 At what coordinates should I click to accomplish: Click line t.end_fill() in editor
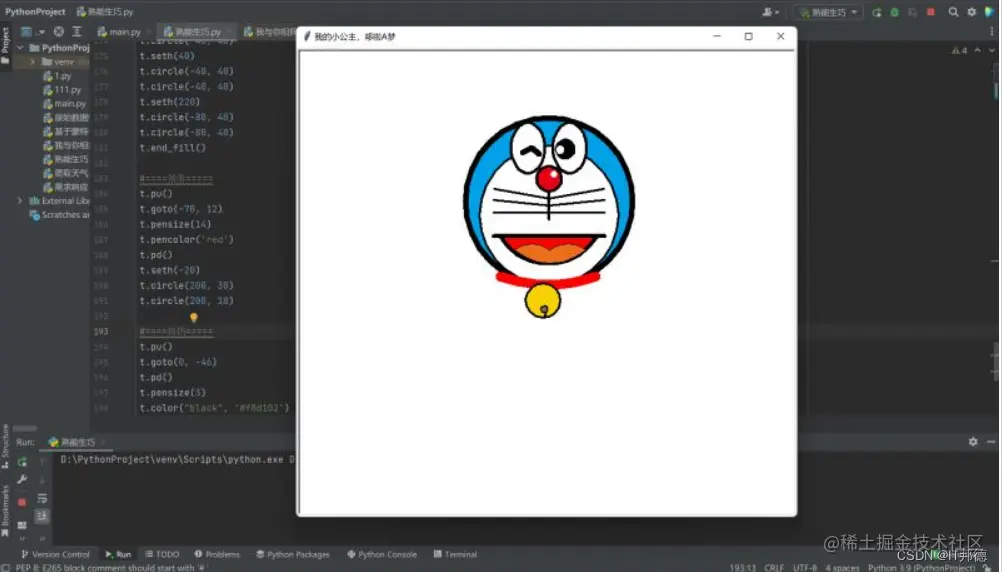point(172,148)
